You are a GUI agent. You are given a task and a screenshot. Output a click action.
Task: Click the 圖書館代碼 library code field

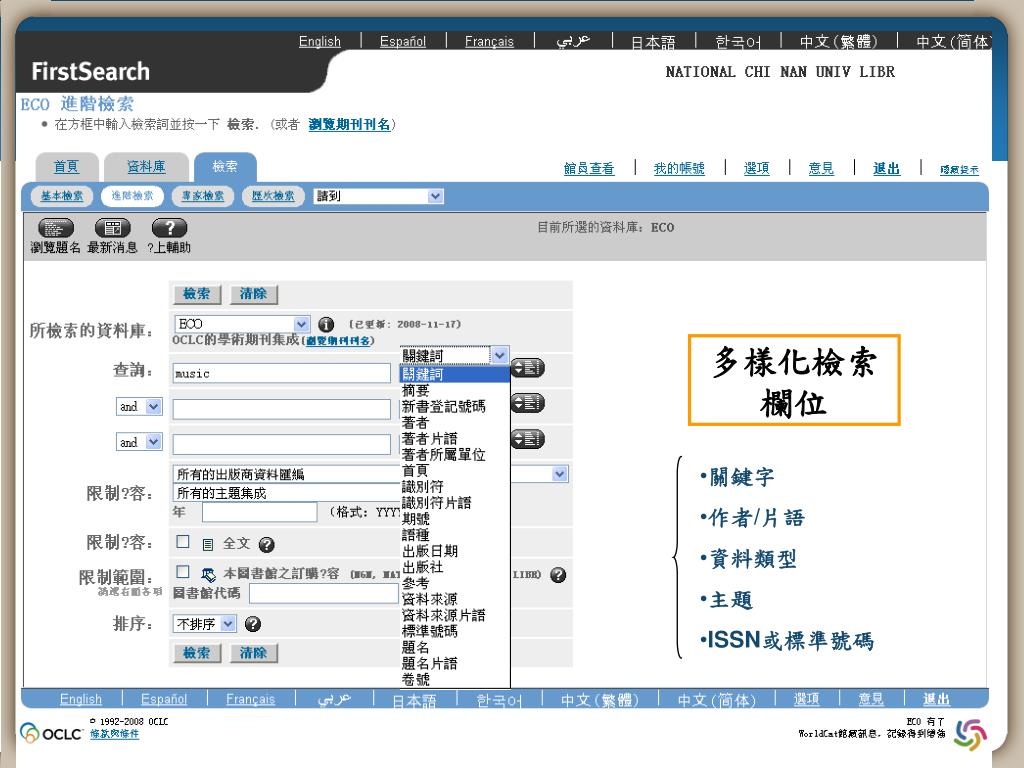(324, 594)
